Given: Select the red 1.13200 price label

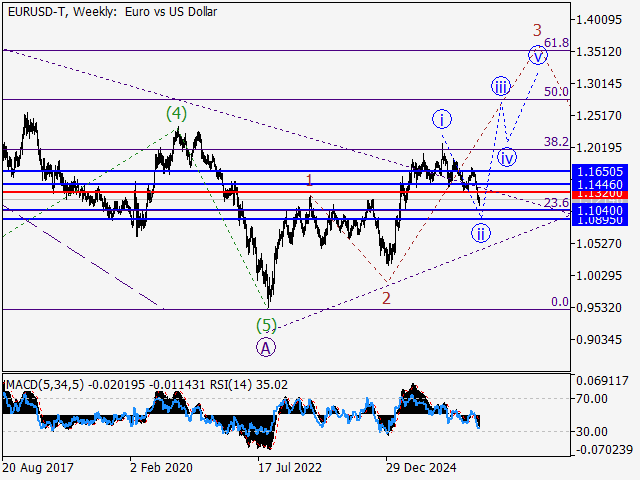Looking at the screenshot, I should click(600, 194).
